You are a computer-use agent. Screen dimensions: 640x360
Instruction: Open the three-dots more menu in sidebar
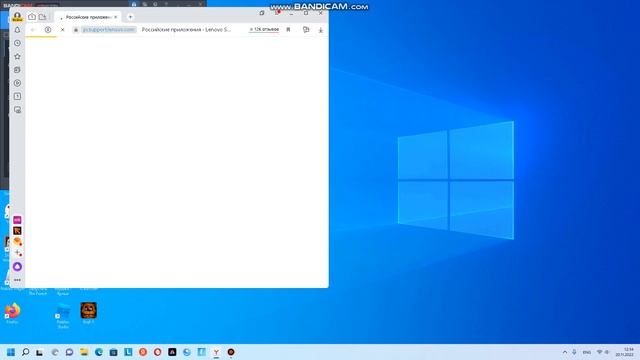pyautogui.click(x=17, y=280)
